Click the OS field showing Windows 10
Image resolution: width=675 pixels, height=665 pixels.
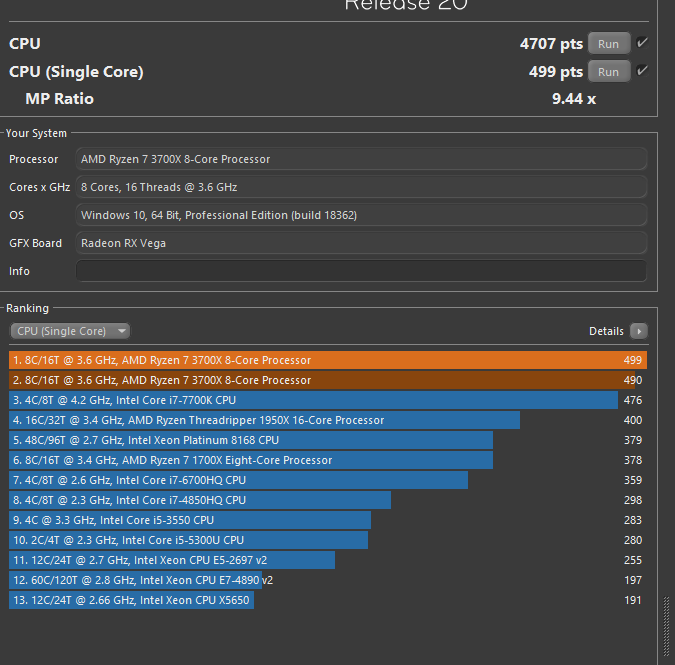361,215
